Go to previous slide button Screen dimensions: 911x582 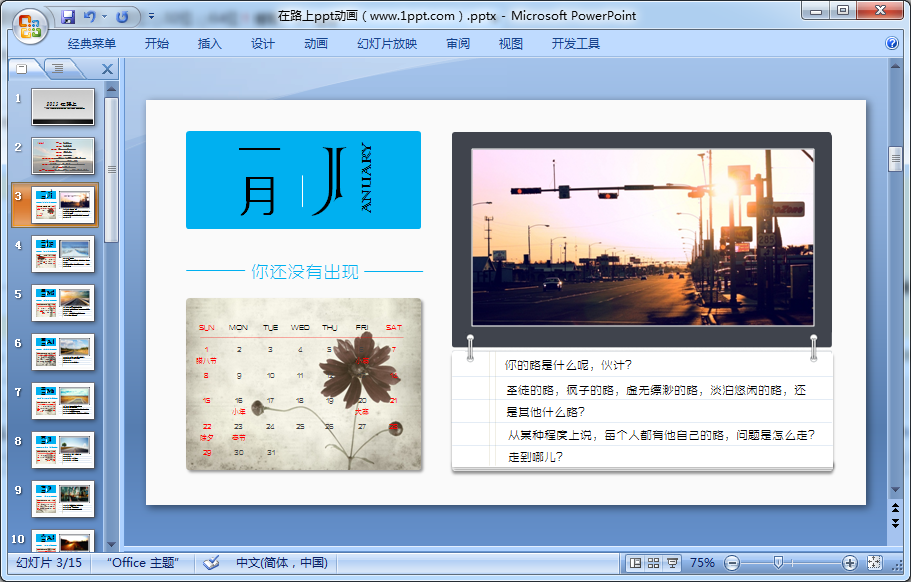pyautogui.click(x=895, y=508)
